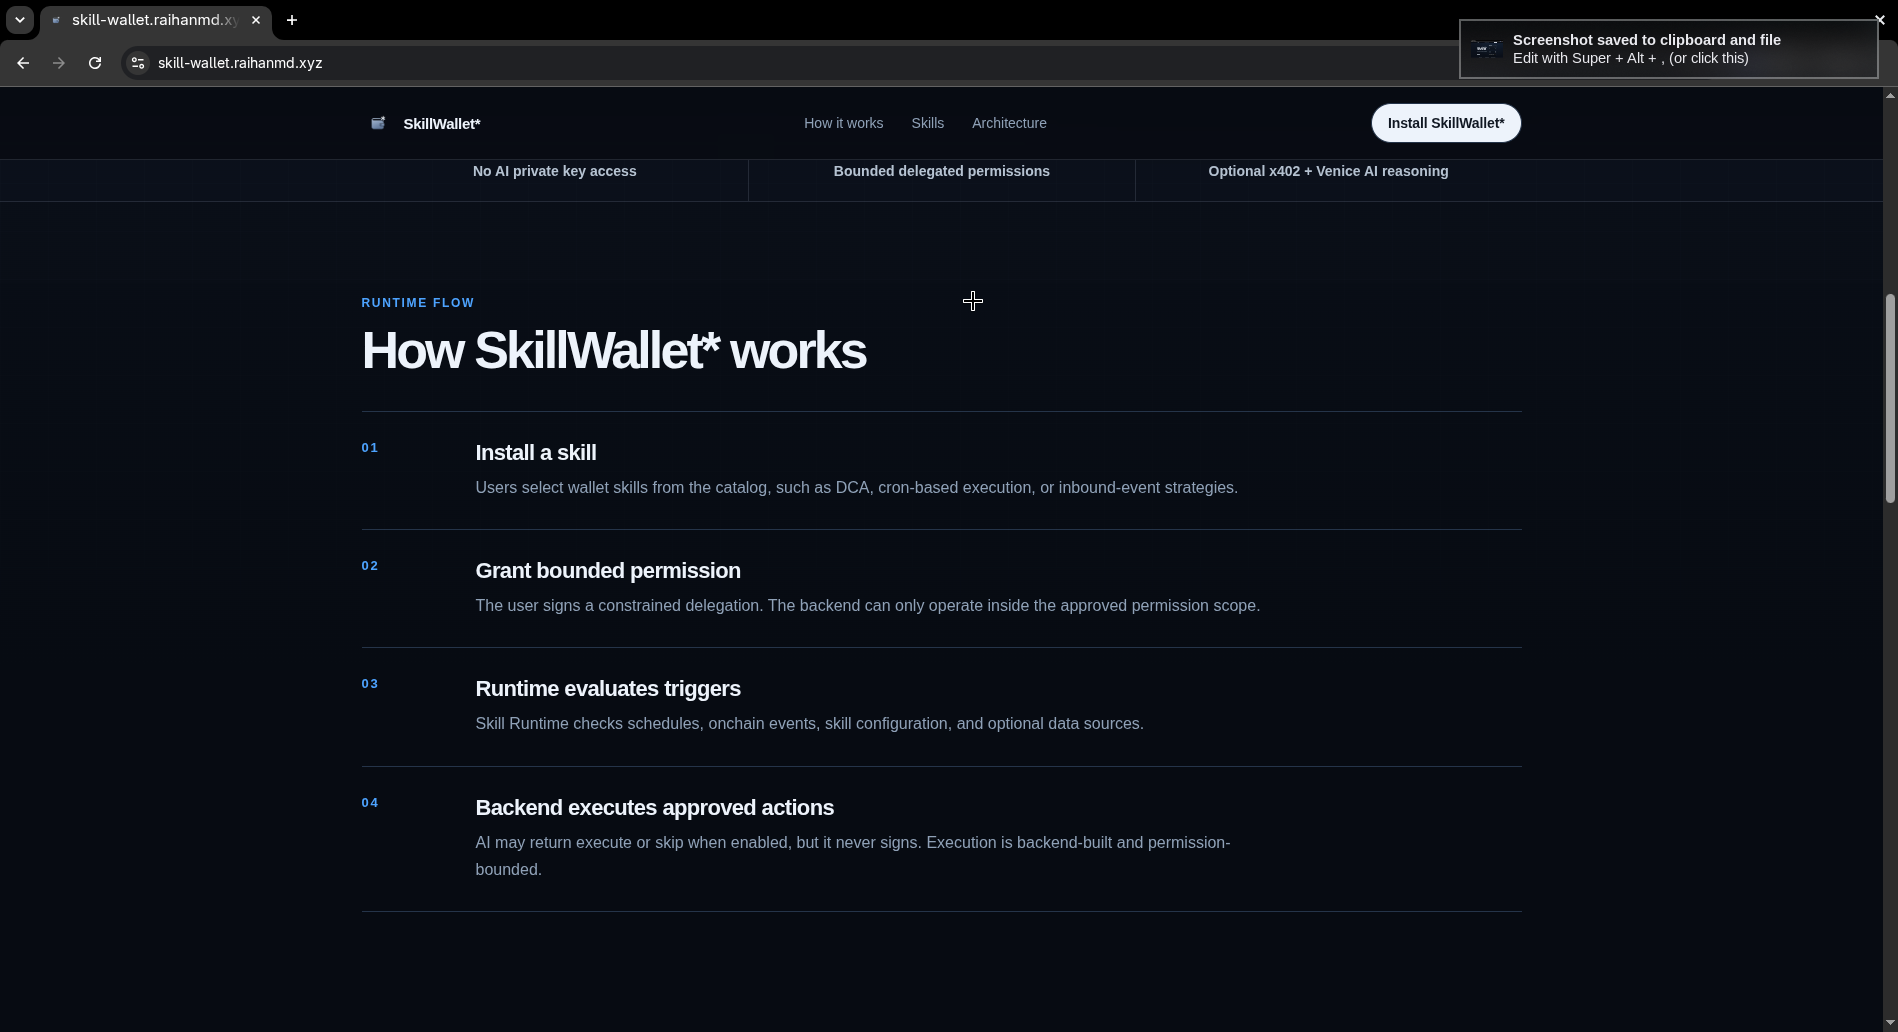Image resolution: width=1898 pixels, height=1032 pixels.
Task: Reload the page with refresh icon
Action: [x=95, y=63]
